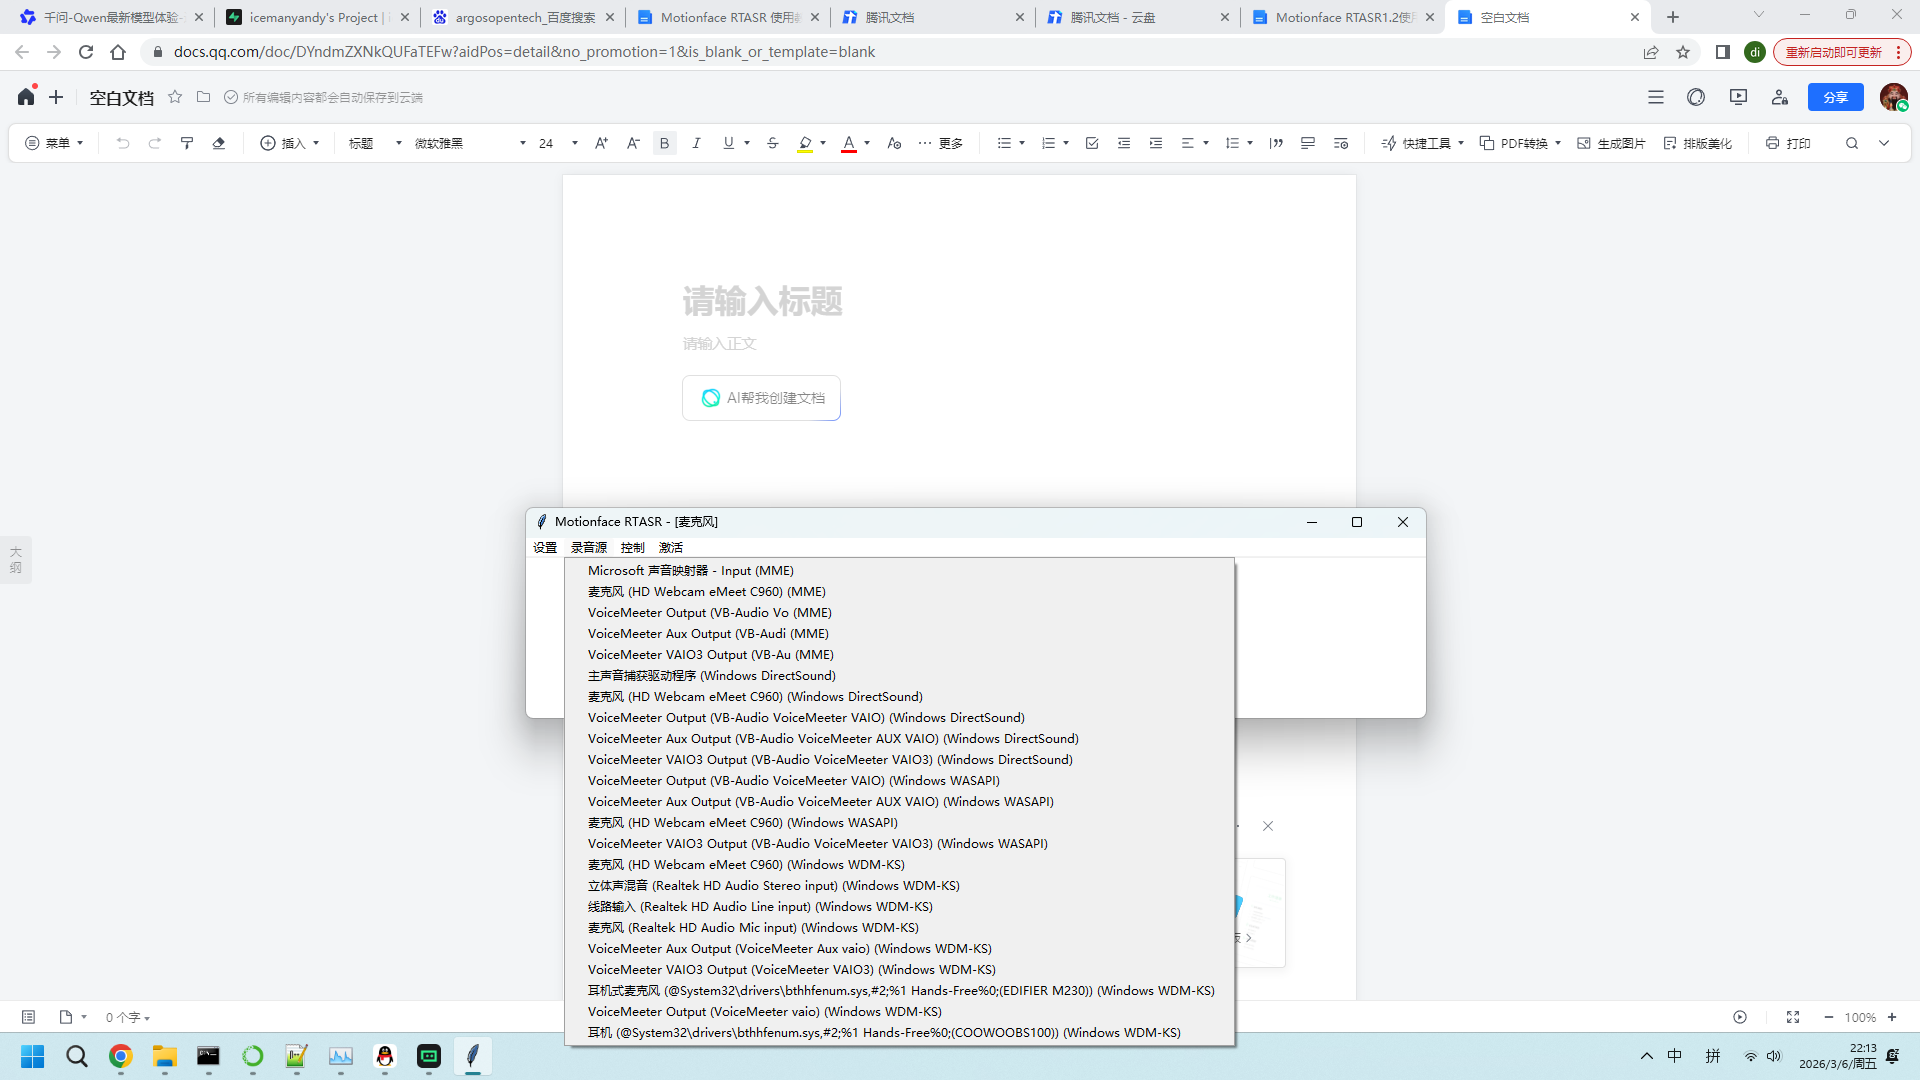Open the word count 0个字 dropdown
Image resolution: width=1920 pixels, height=1080 pixels.
point(128,1017)
